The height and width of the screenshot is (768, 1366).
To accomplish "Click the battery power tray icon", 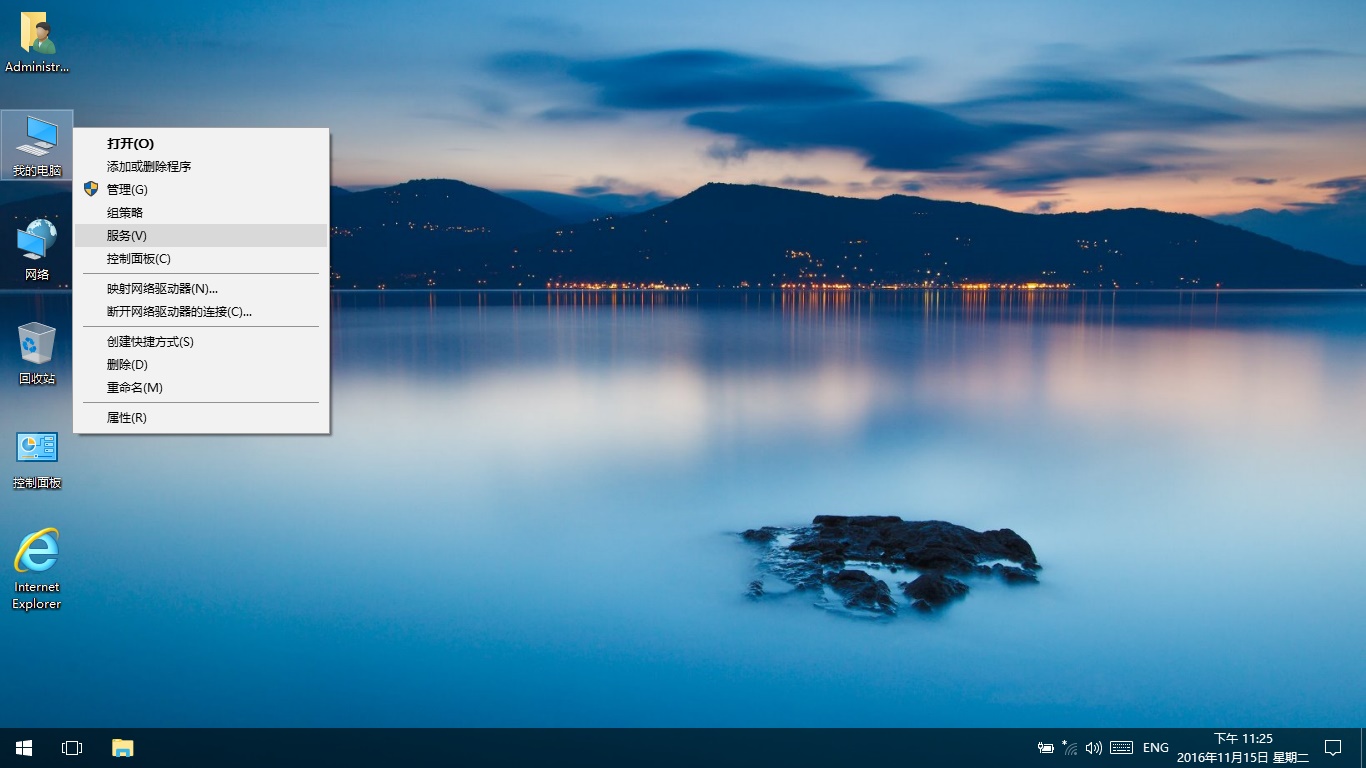I will coord(1046,748).
